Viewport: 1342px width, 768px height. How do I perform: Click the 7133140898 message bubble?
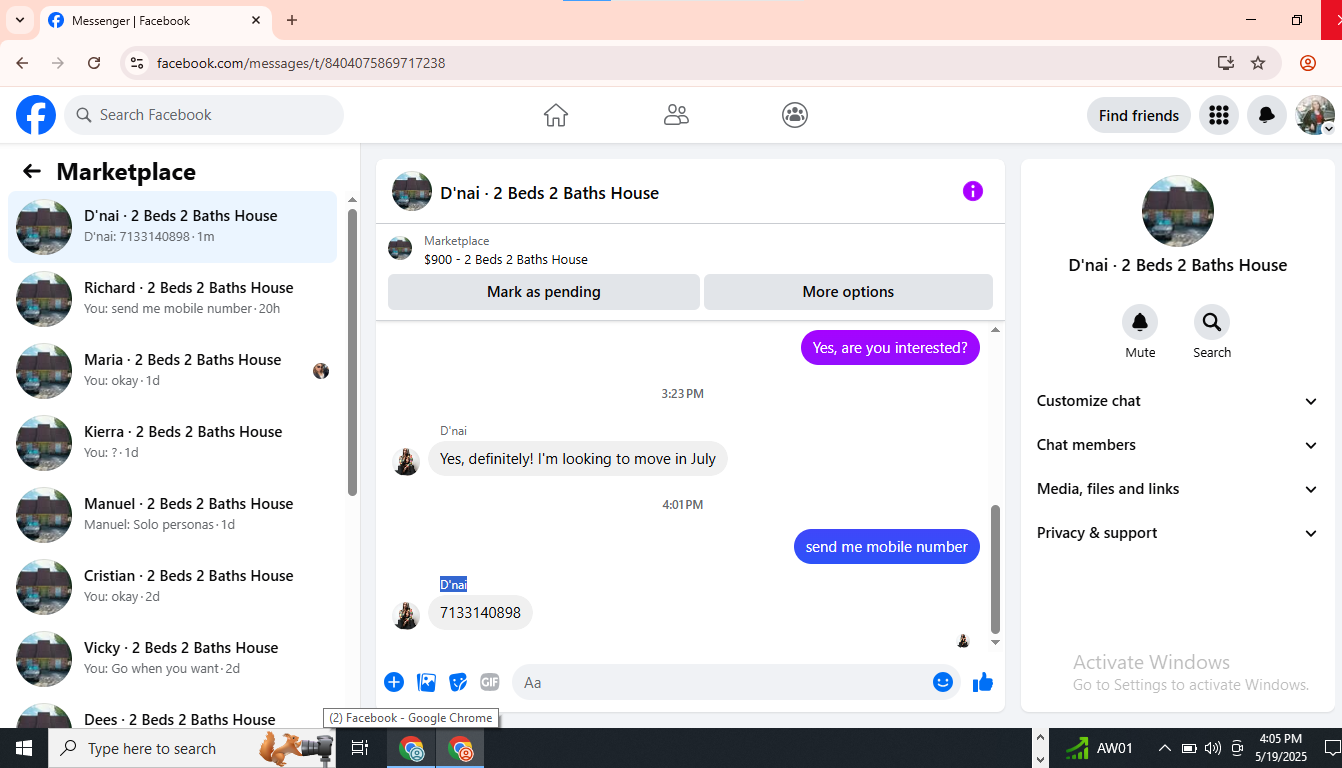coord(480,612)
